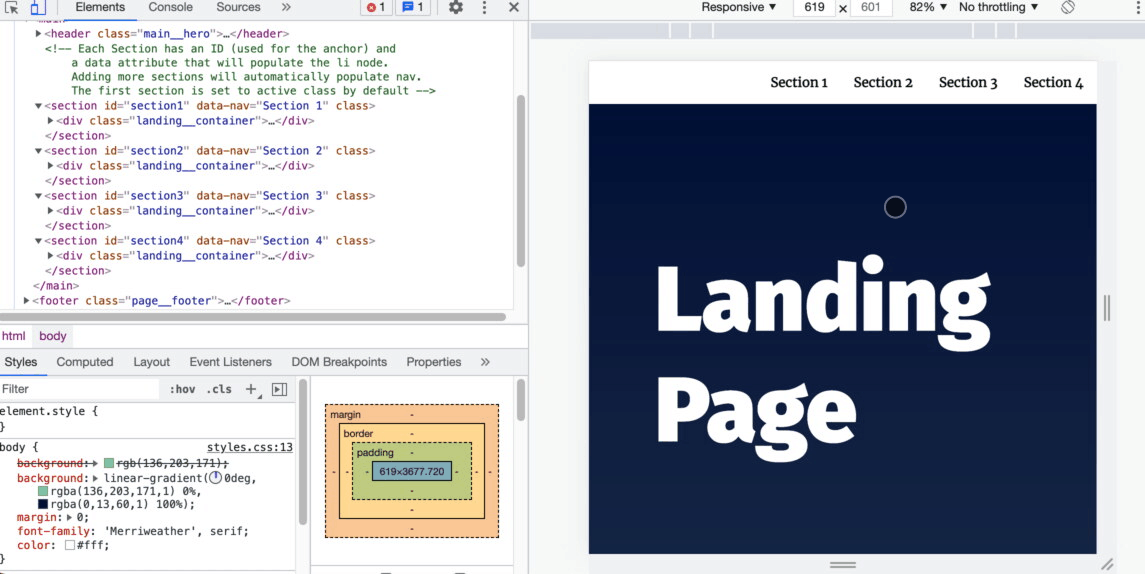Switch to the Sources tab

[238, 7]
